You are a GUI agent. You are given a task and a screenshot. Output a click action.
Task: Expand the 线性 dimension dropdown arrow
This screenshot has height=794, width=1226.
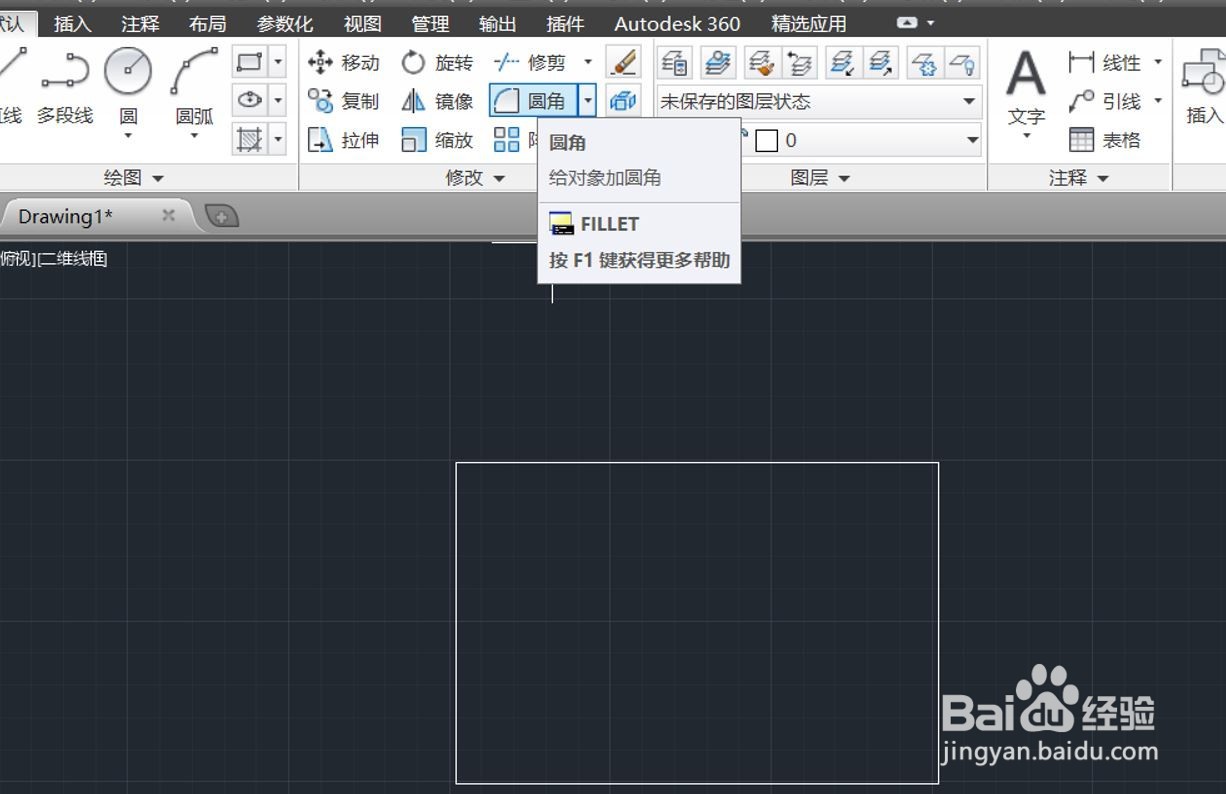[x=1158, y=62]
